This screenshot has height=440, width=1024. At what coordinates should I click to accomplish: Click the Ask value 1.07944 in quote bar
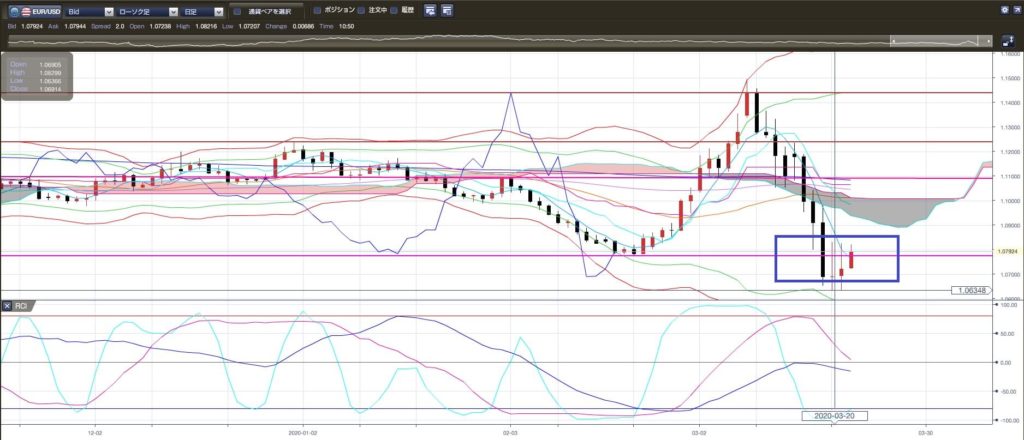(75, 26)
